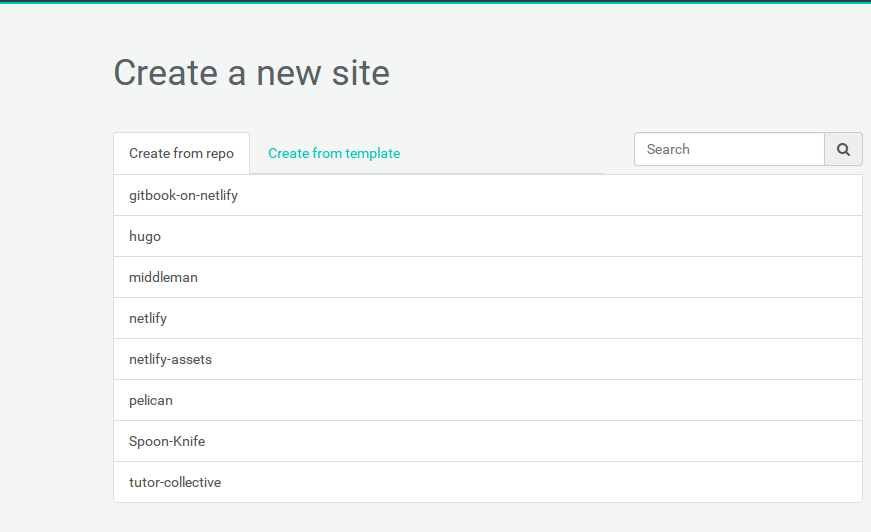The width and height of the screenshot is (871, 532).
Task: Select the pelican repo row
Action: pos(488,401)
